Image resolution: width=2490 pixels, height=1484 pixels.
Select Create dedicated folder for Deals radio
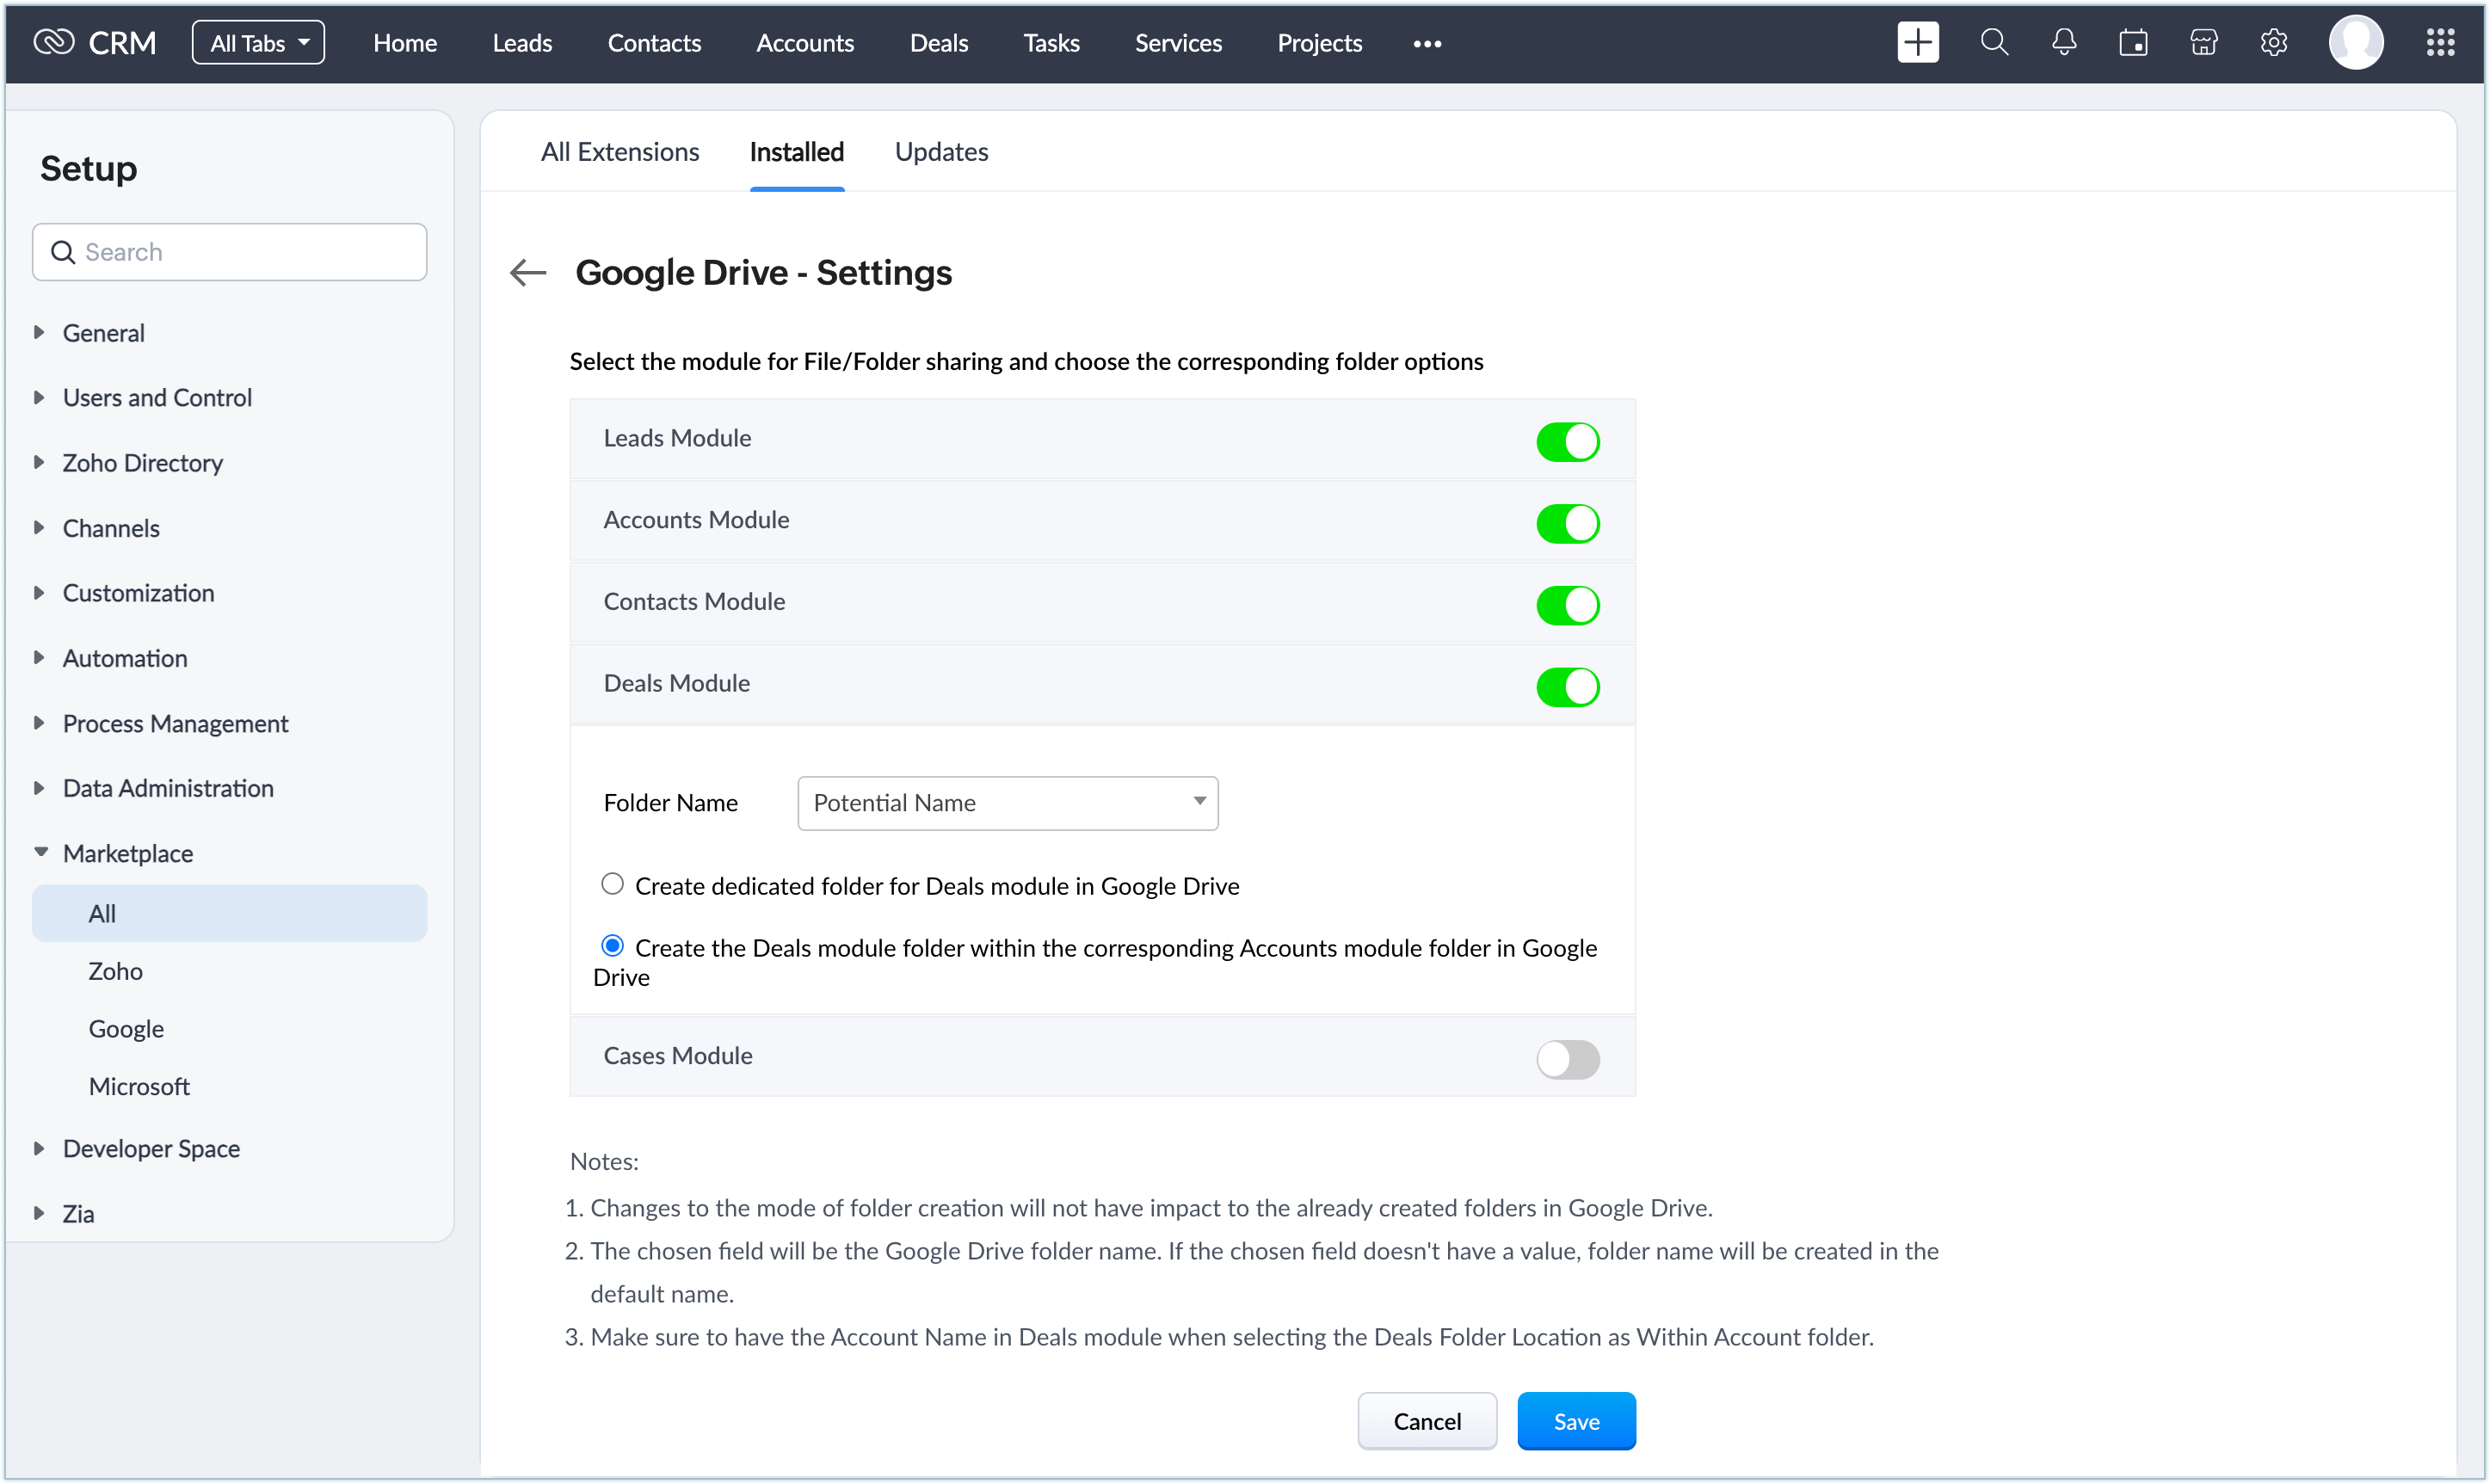(612, 884)
